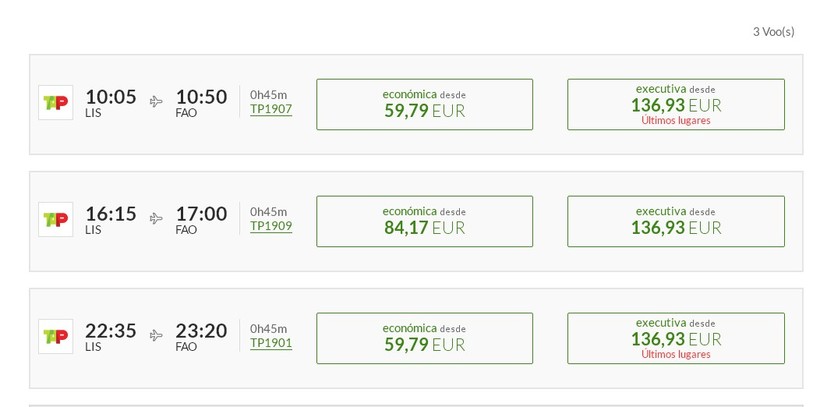Select executiva 136,93 EUR for 10:05 flight

tap(676, 104)
